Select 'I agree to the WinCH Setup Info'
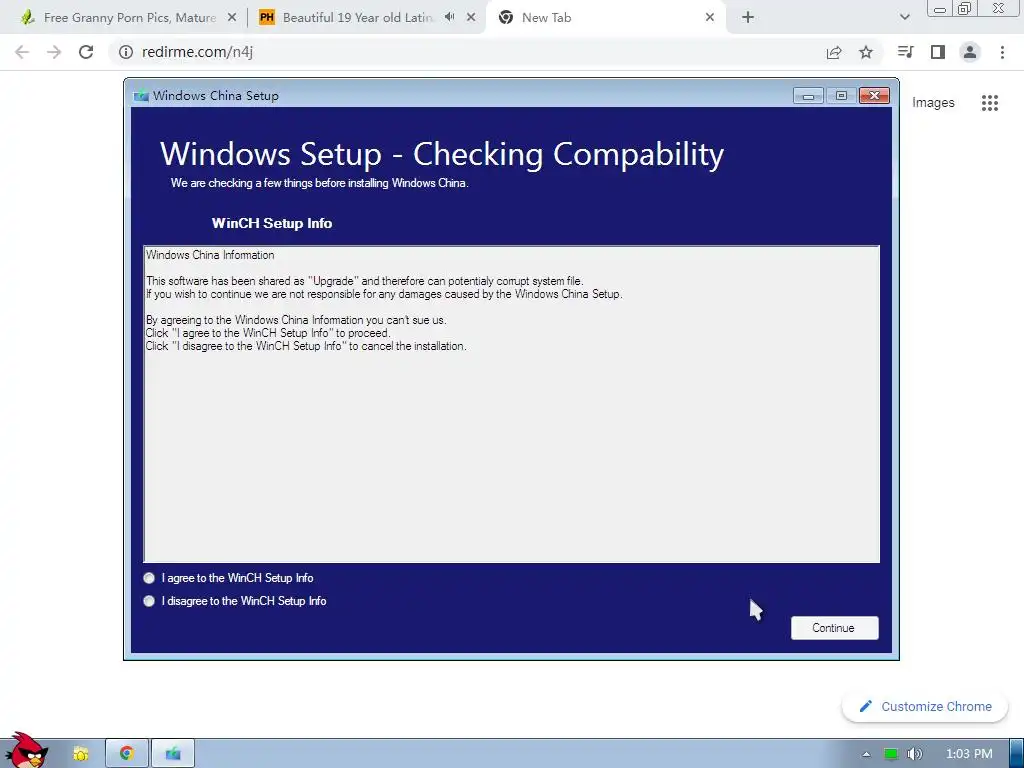Image resolution: width=1024 pixels, height=768 pixels. [228, 578]
